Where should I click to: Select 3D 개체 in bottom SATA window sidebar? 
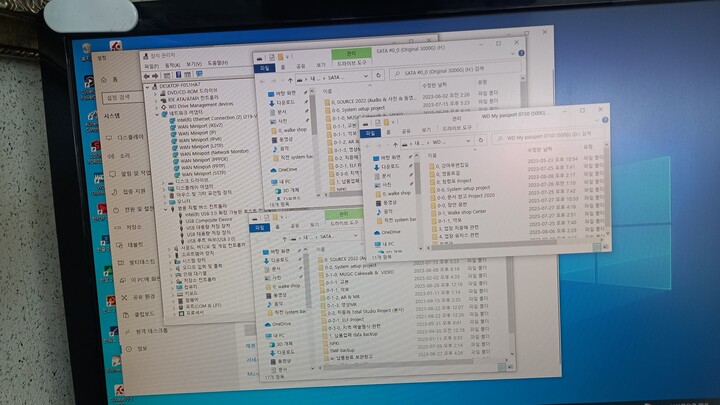pos(281,344)
